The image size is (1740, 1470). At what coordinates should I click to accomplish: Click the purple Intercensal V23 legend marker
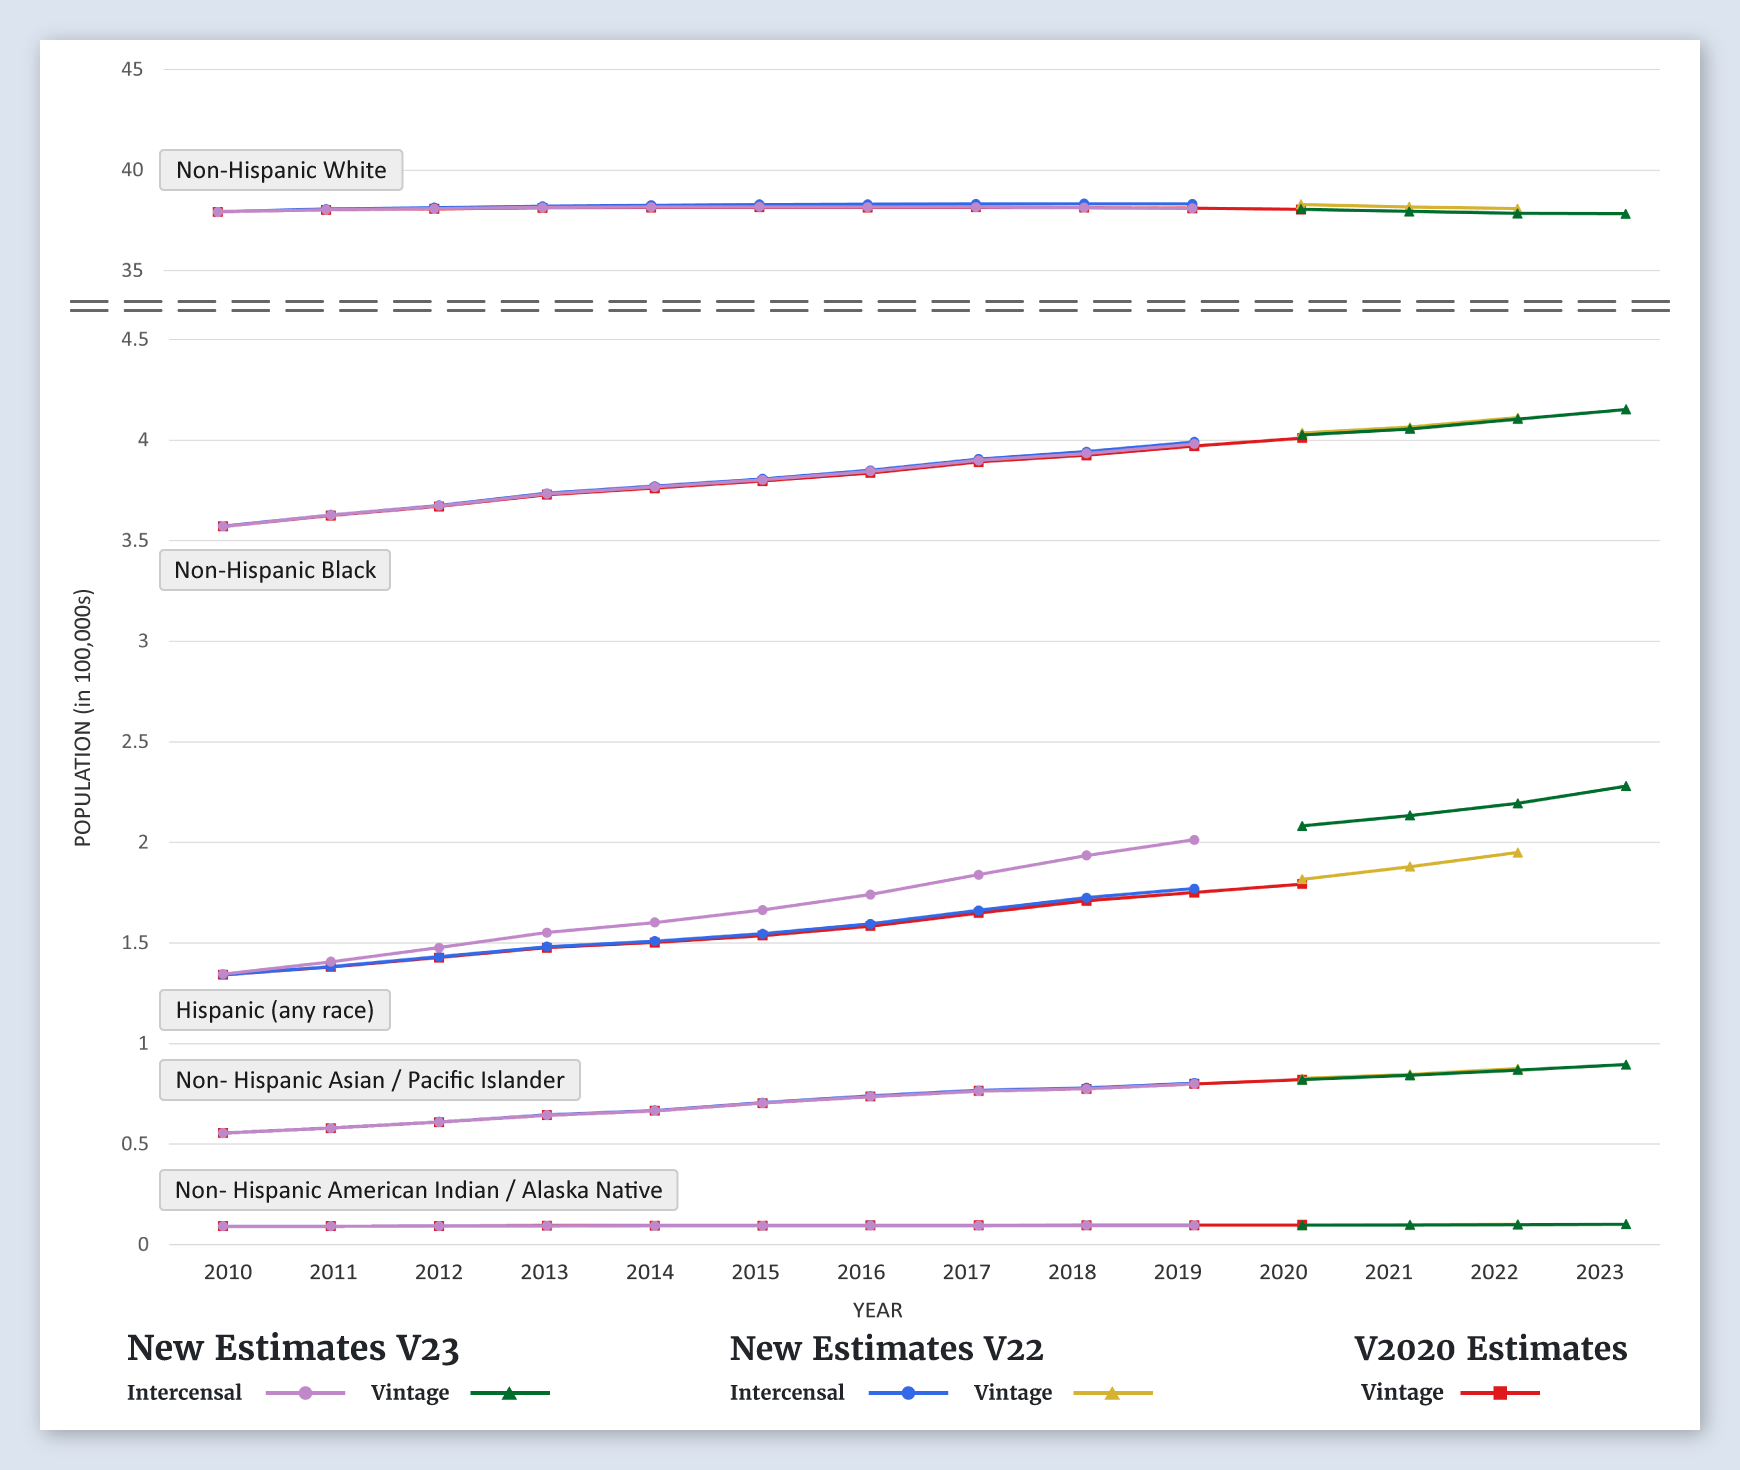(306, 1393)
